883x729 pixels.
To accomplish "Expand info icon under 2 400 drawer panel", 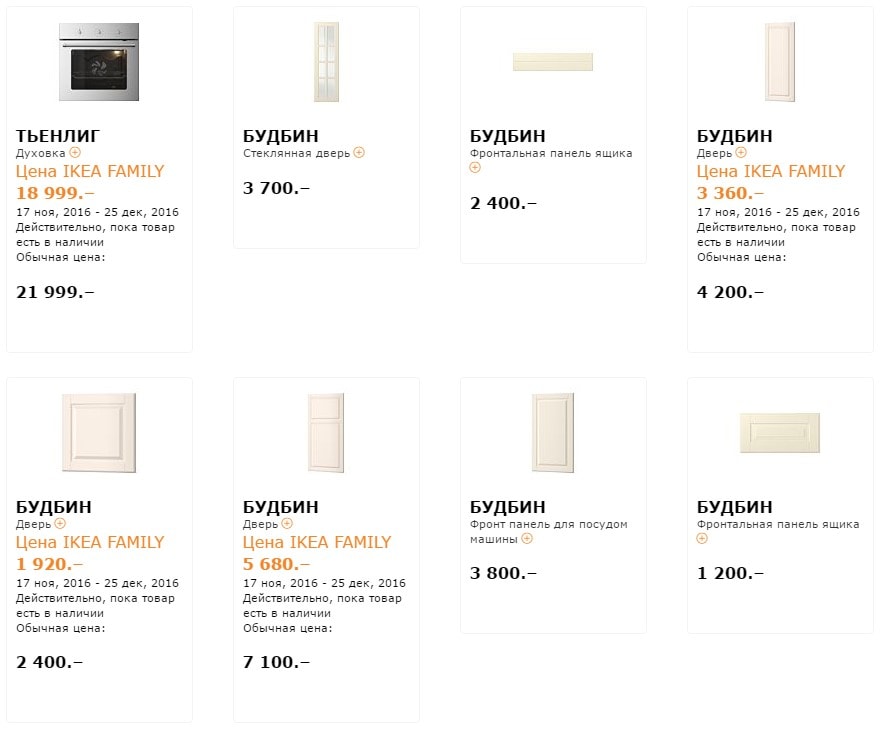I will 475,168.
